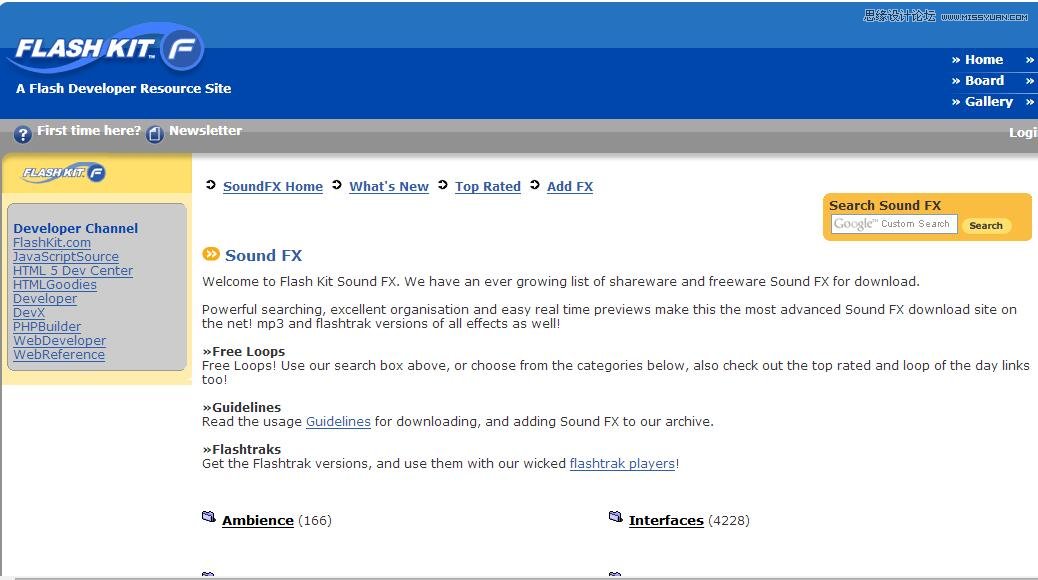Click the Sound FX page heading

click(x=263, y=256)
